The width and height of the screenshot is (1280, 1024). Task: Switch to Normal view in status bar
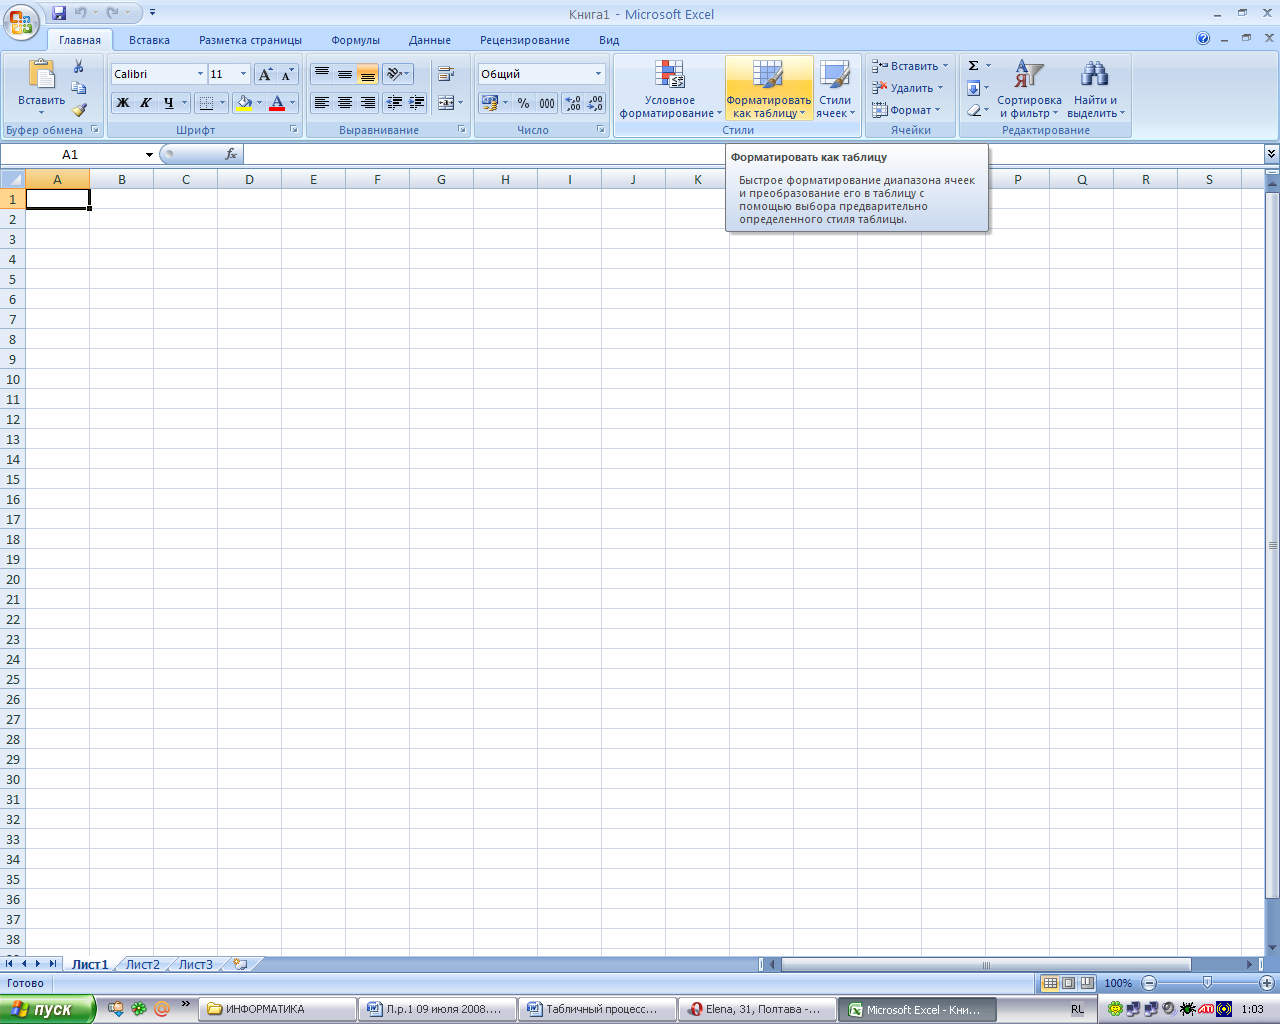tap(1050, 983)
